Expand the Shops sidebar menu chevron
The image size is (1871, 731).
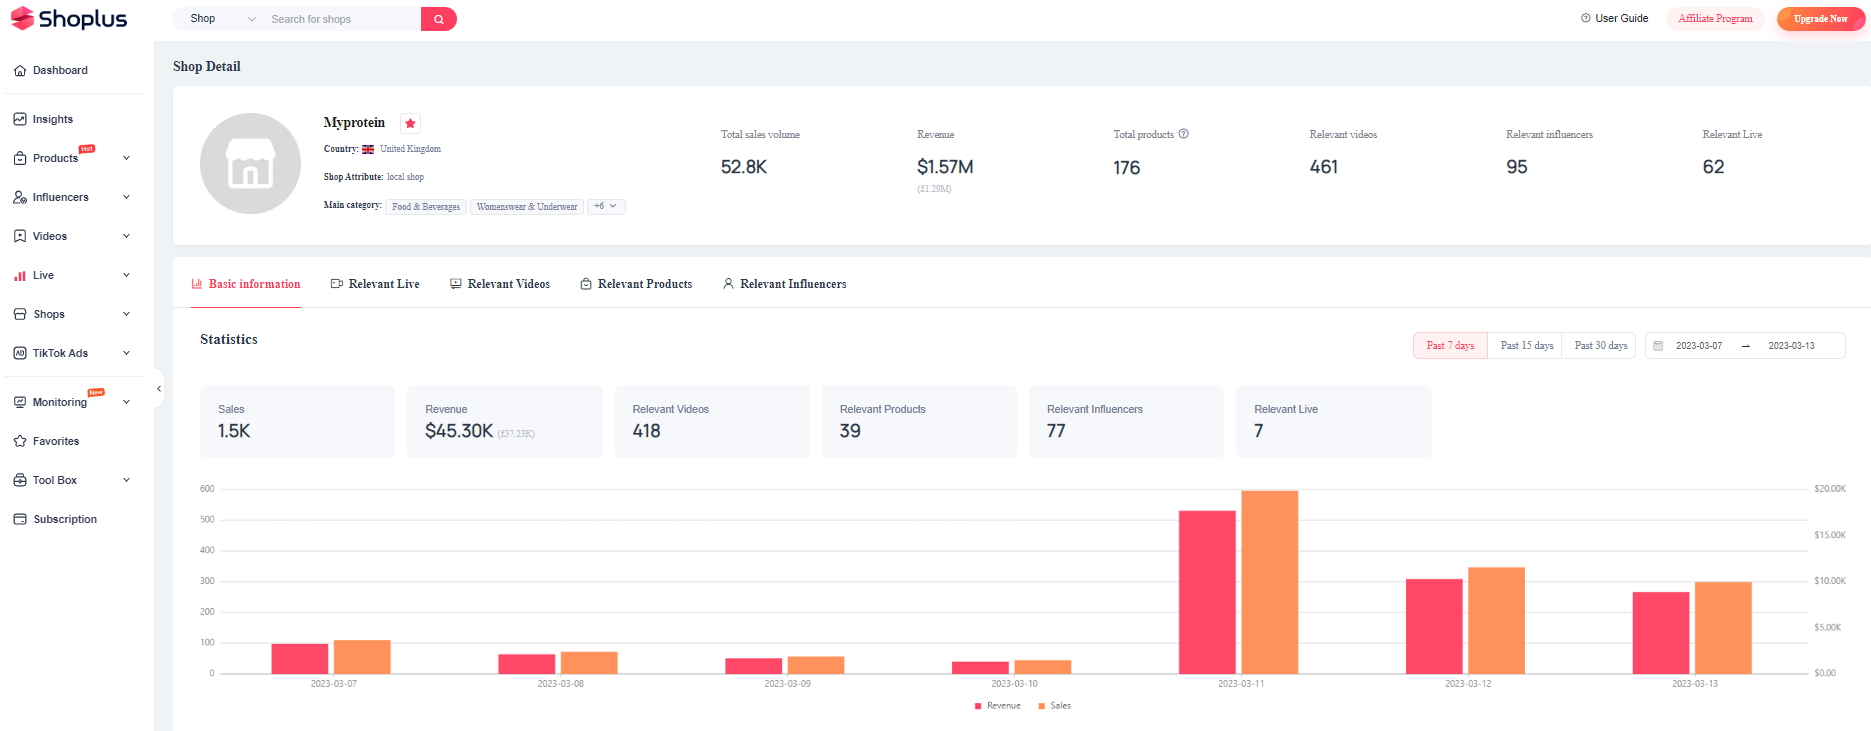126,314
